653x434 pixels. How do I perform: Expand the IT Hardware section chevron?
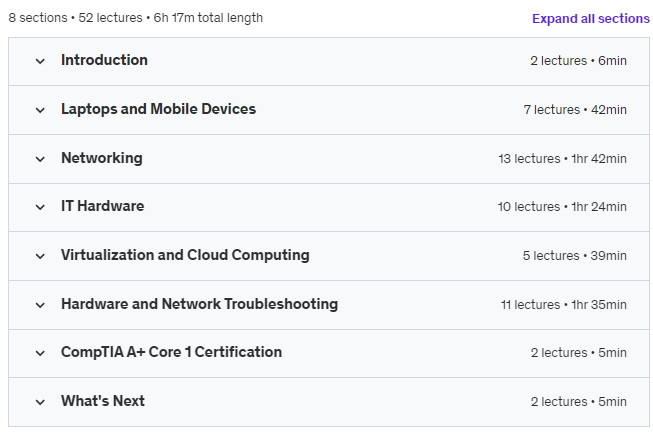(x=40, y=207)
